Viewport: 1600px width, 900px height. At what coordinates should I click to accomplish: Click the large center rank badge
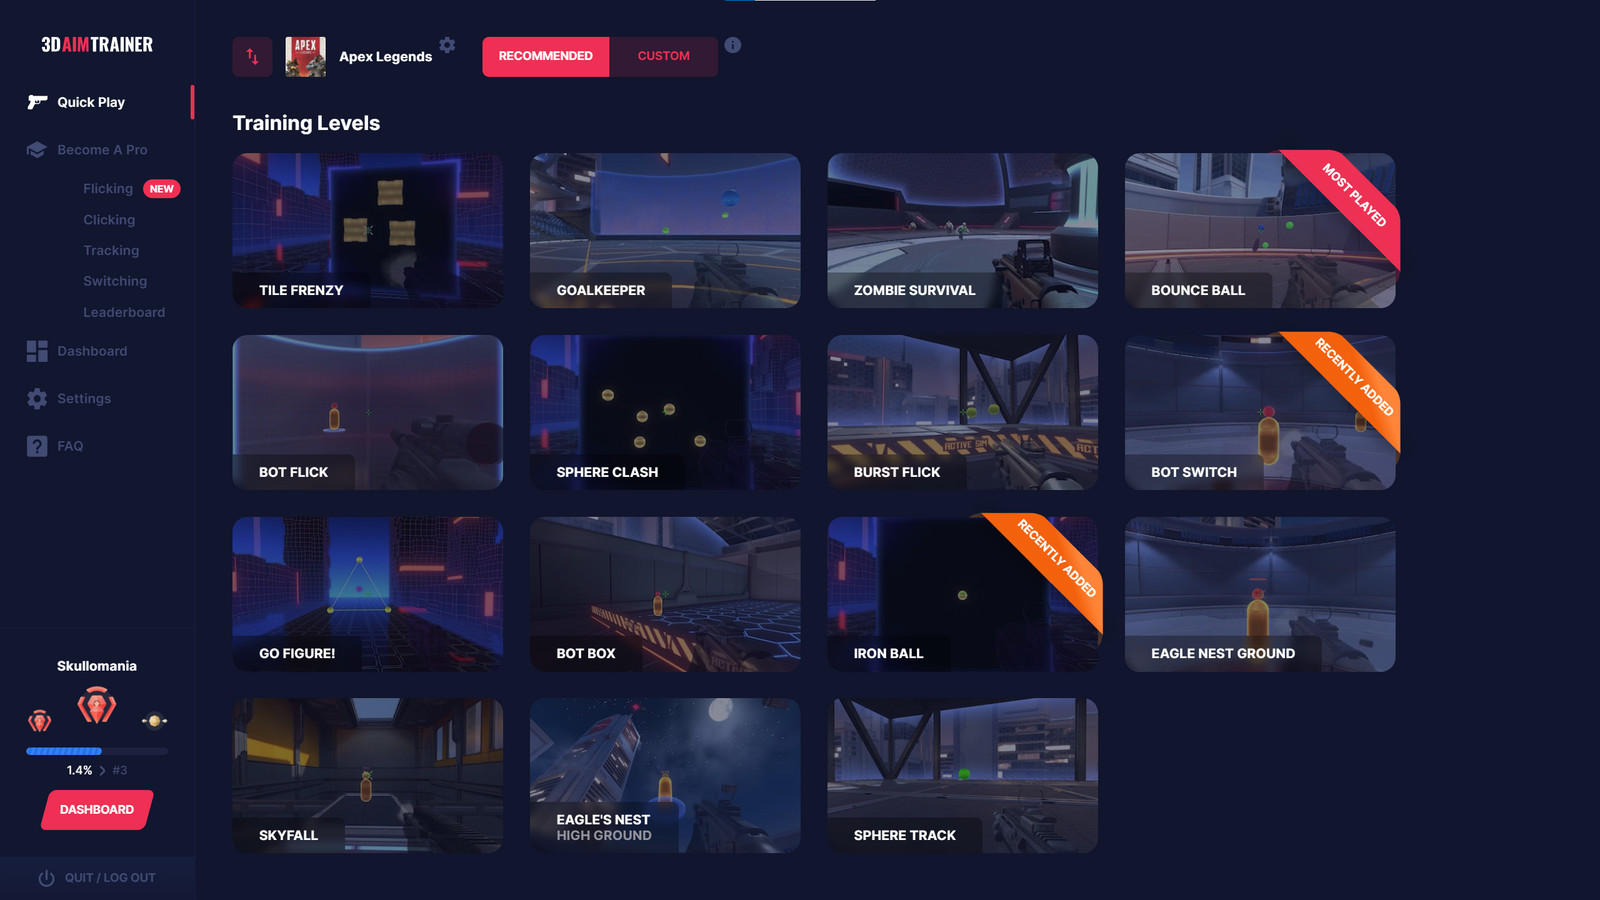tap(97, 707)
